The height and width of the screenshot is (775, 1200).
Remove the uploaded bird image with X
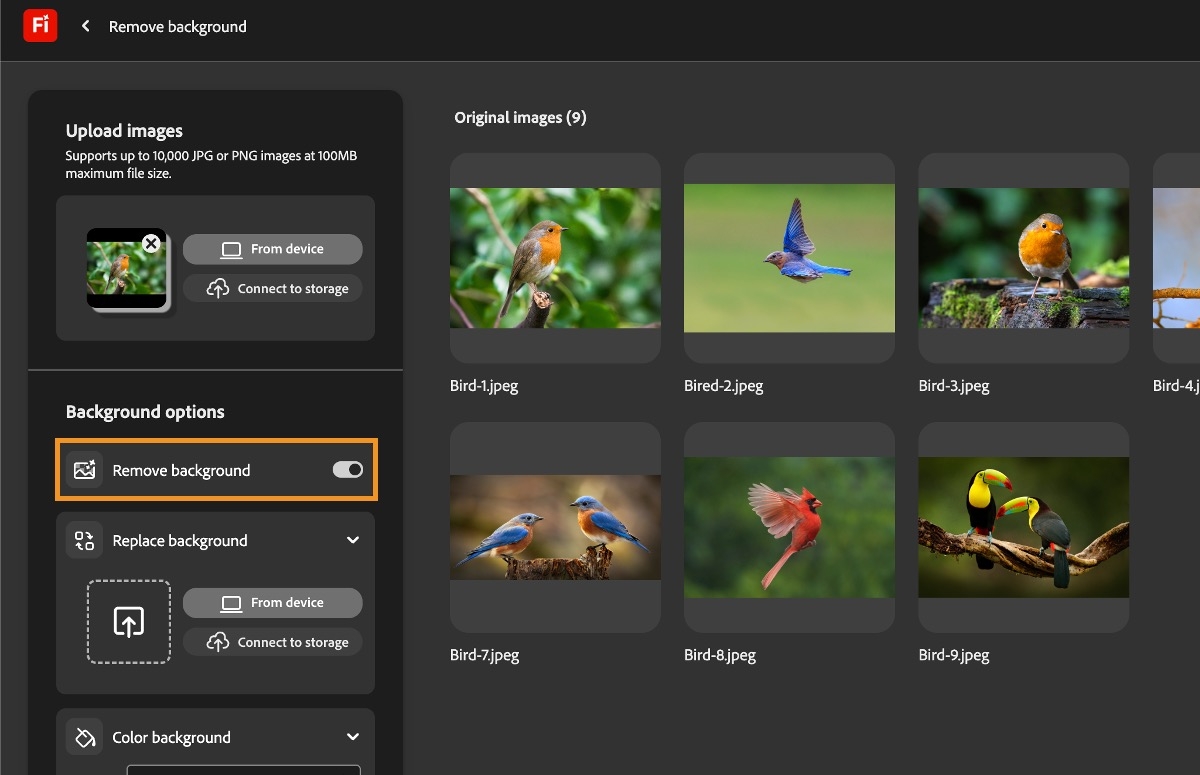click(151, 243)
